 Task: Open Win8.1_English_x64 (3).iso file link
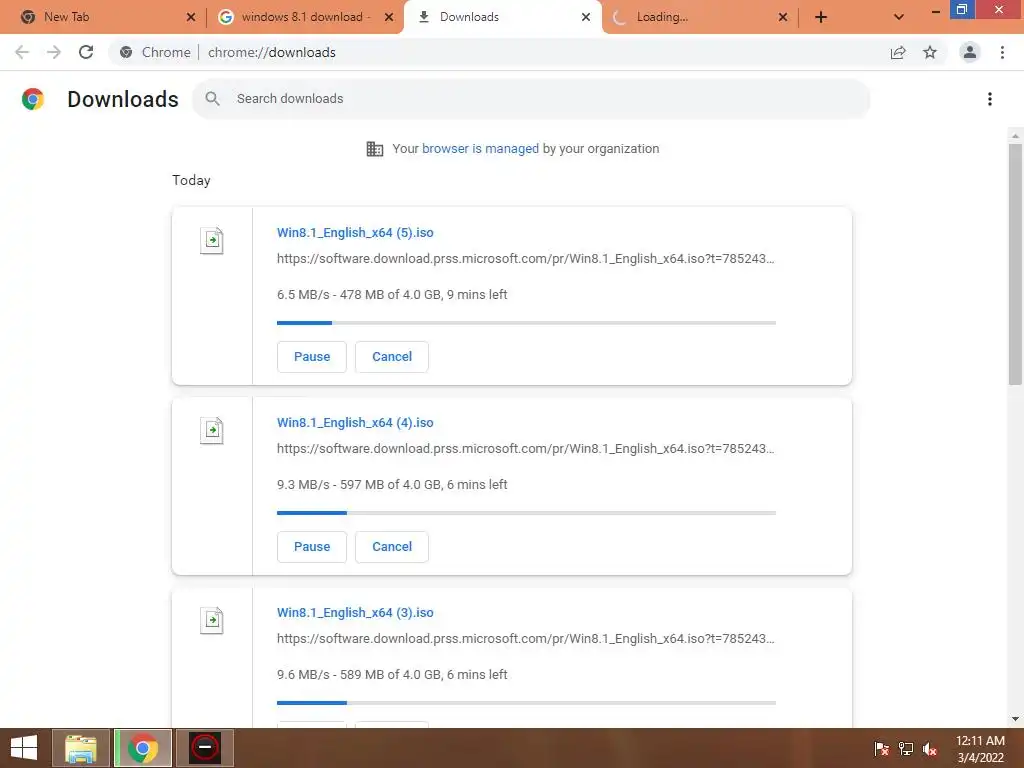point(355,613)
